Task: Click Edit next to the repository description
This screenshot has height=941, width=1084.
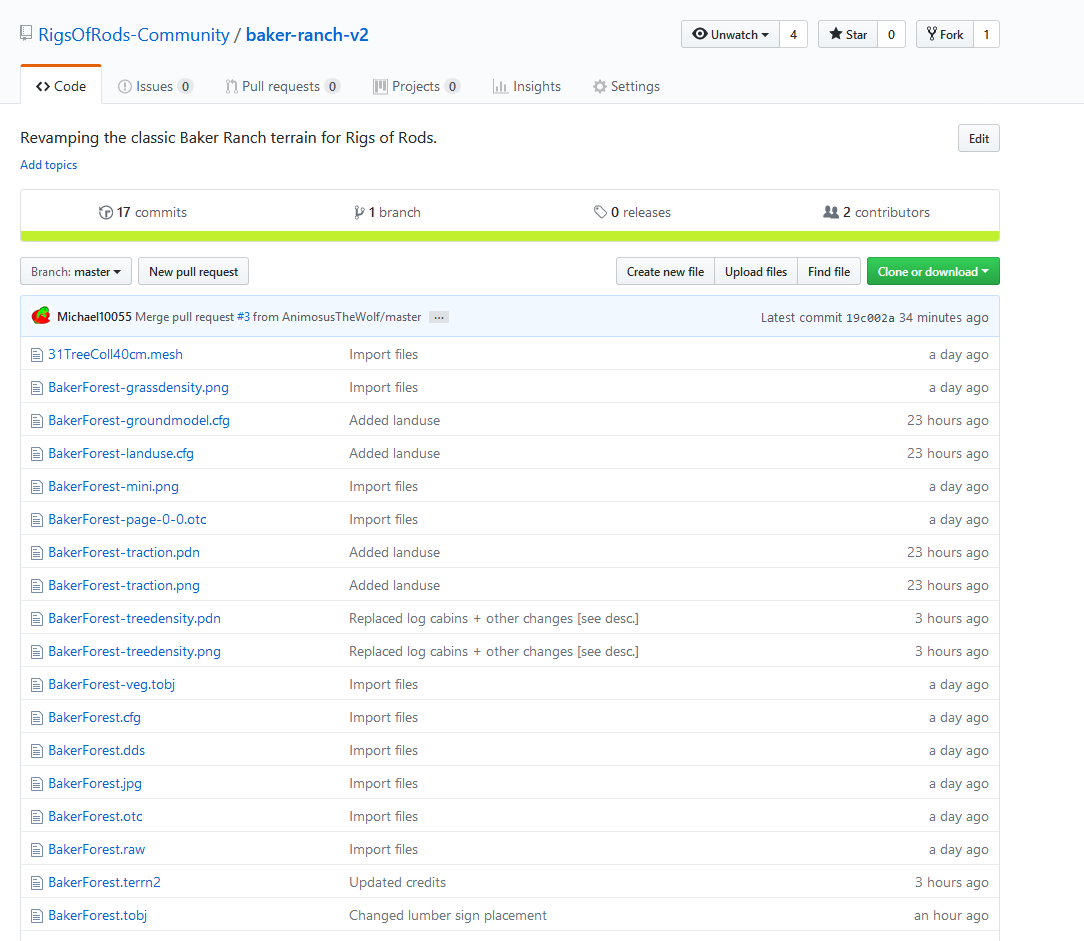Action: tap(978, 138)
